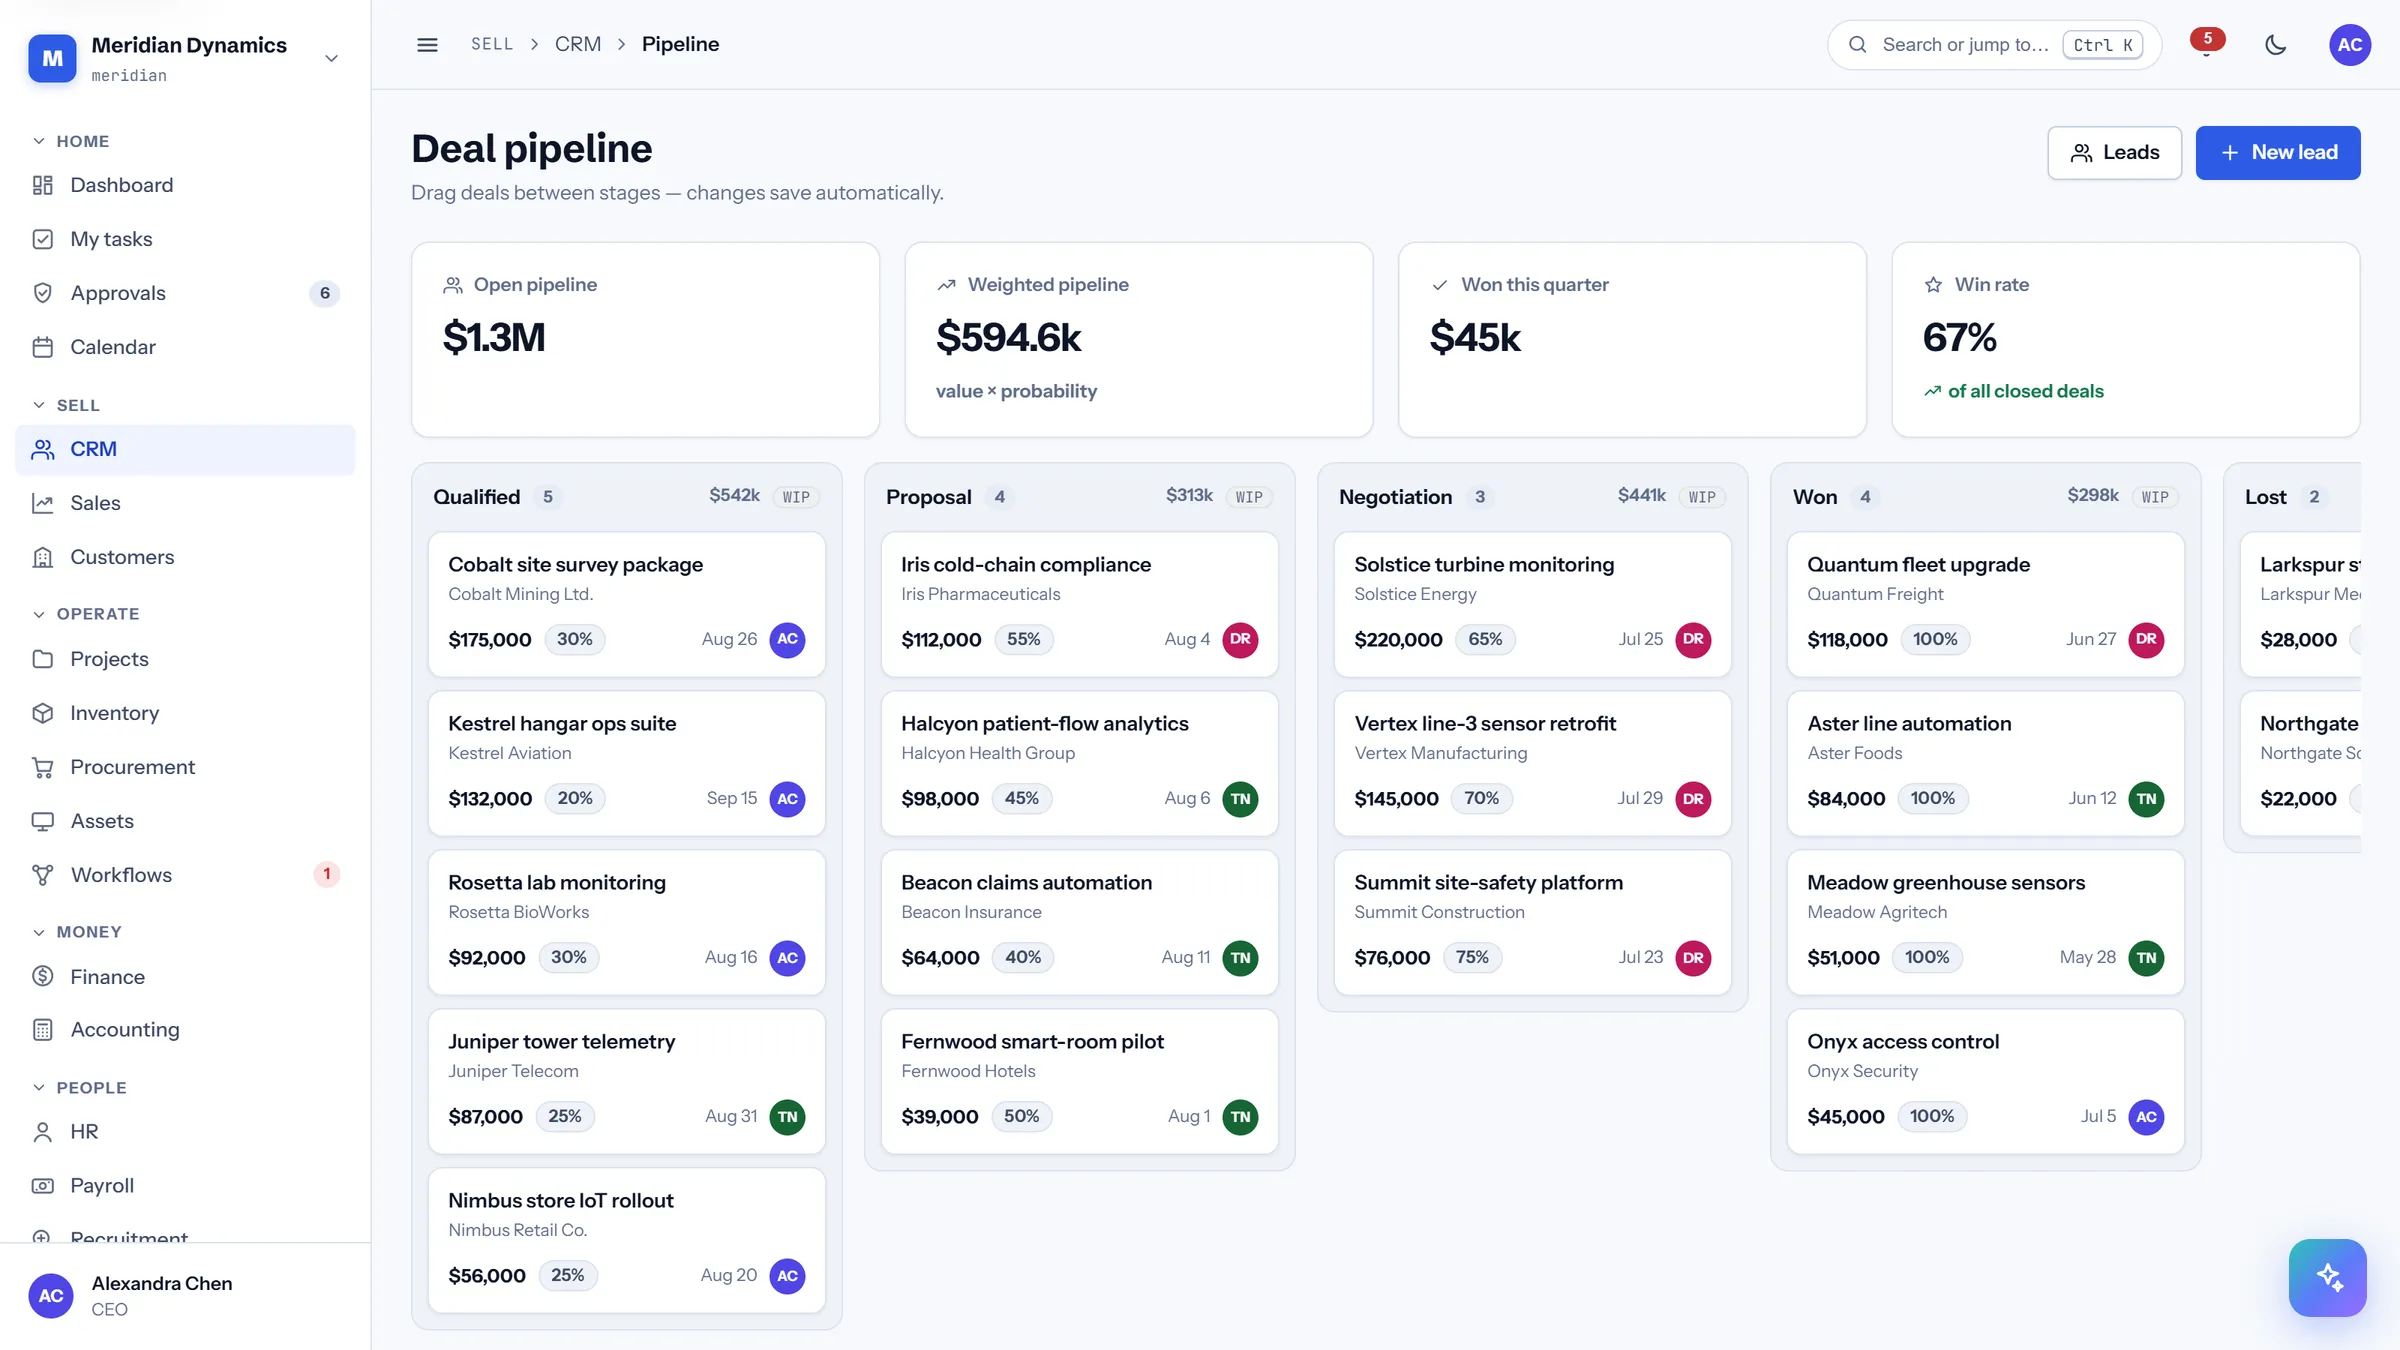The image size is (2400, 1350).
Task: Click the Inventory box icon
Action: [x=42, y=713]
